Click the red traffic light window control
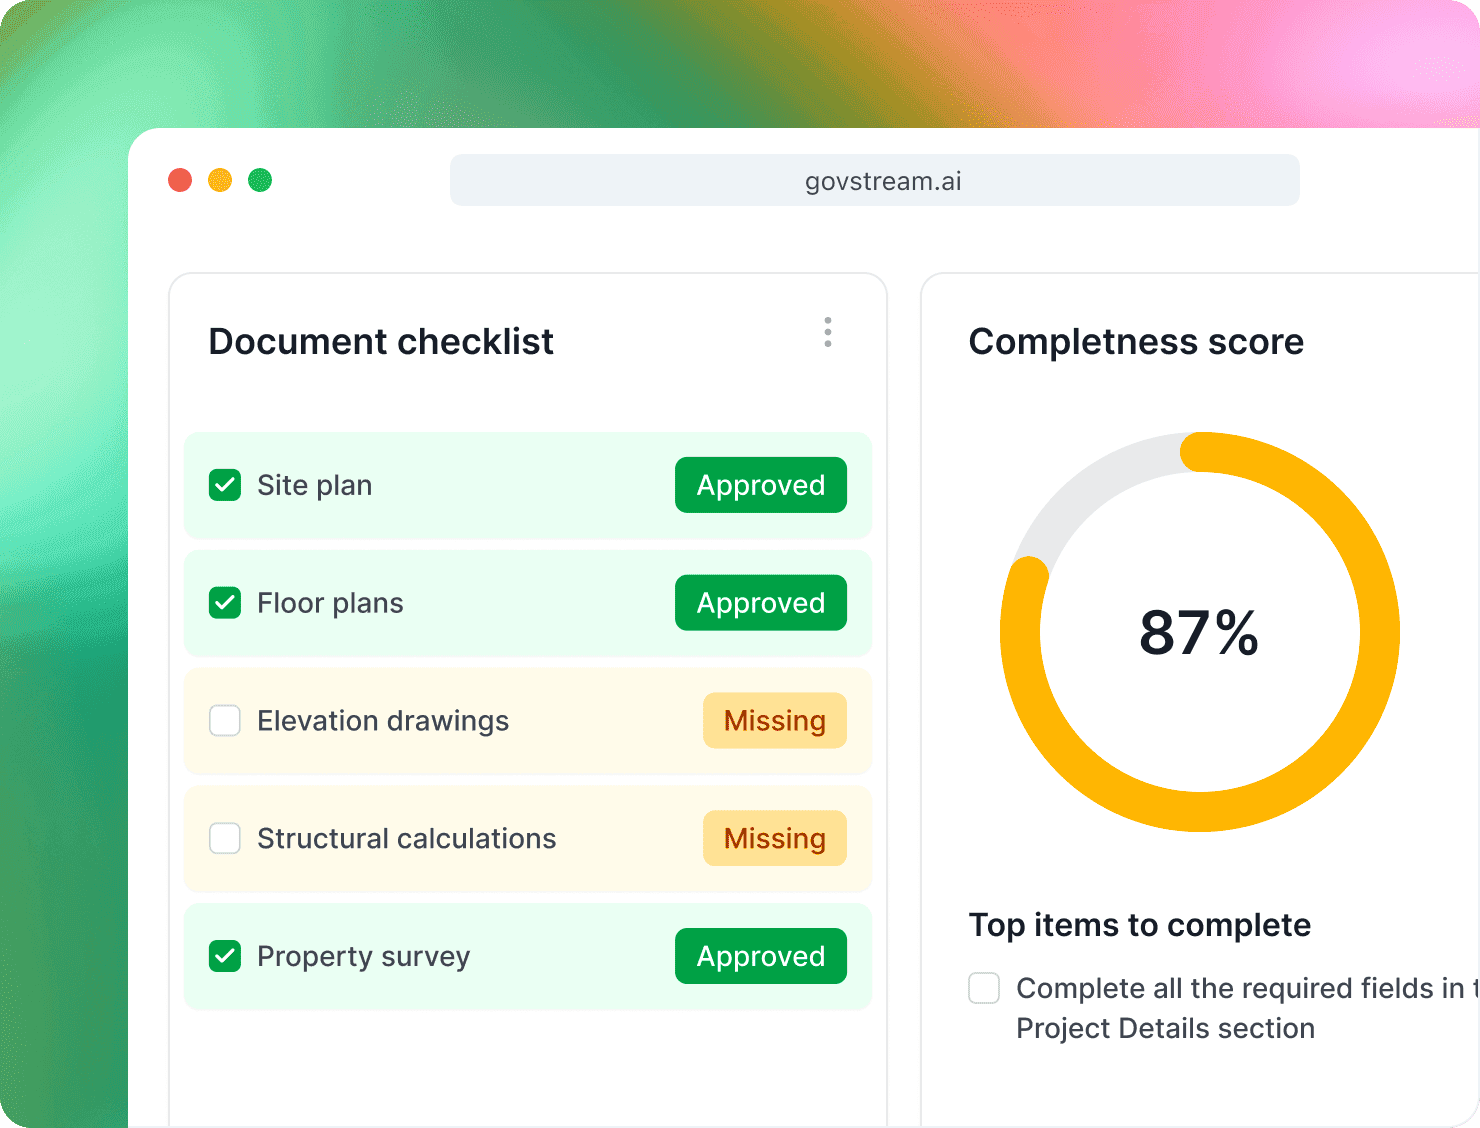1480x1128 pixels. click(180, 180)
